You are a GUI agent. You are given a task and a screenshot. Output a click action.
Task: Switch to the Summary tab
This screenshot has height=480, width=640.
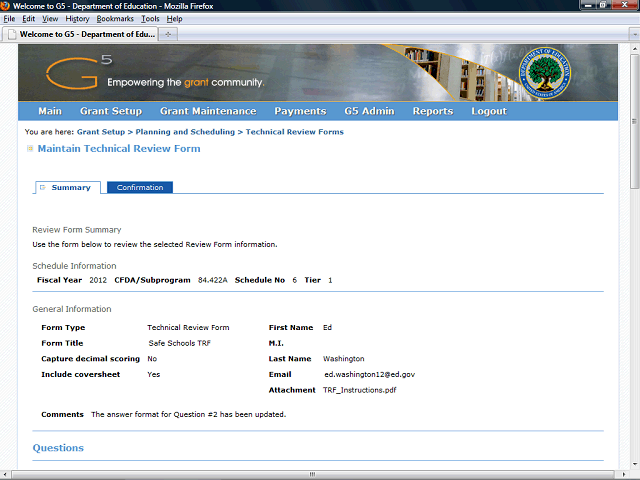coord(67,187)
